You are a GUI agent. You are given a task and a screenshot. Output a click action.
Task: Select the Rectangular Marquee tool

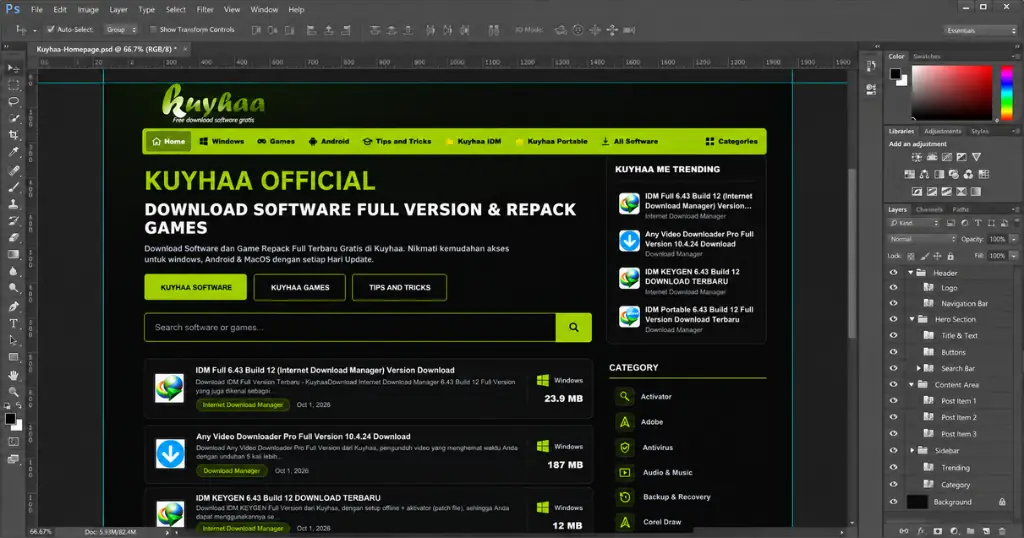13,85
